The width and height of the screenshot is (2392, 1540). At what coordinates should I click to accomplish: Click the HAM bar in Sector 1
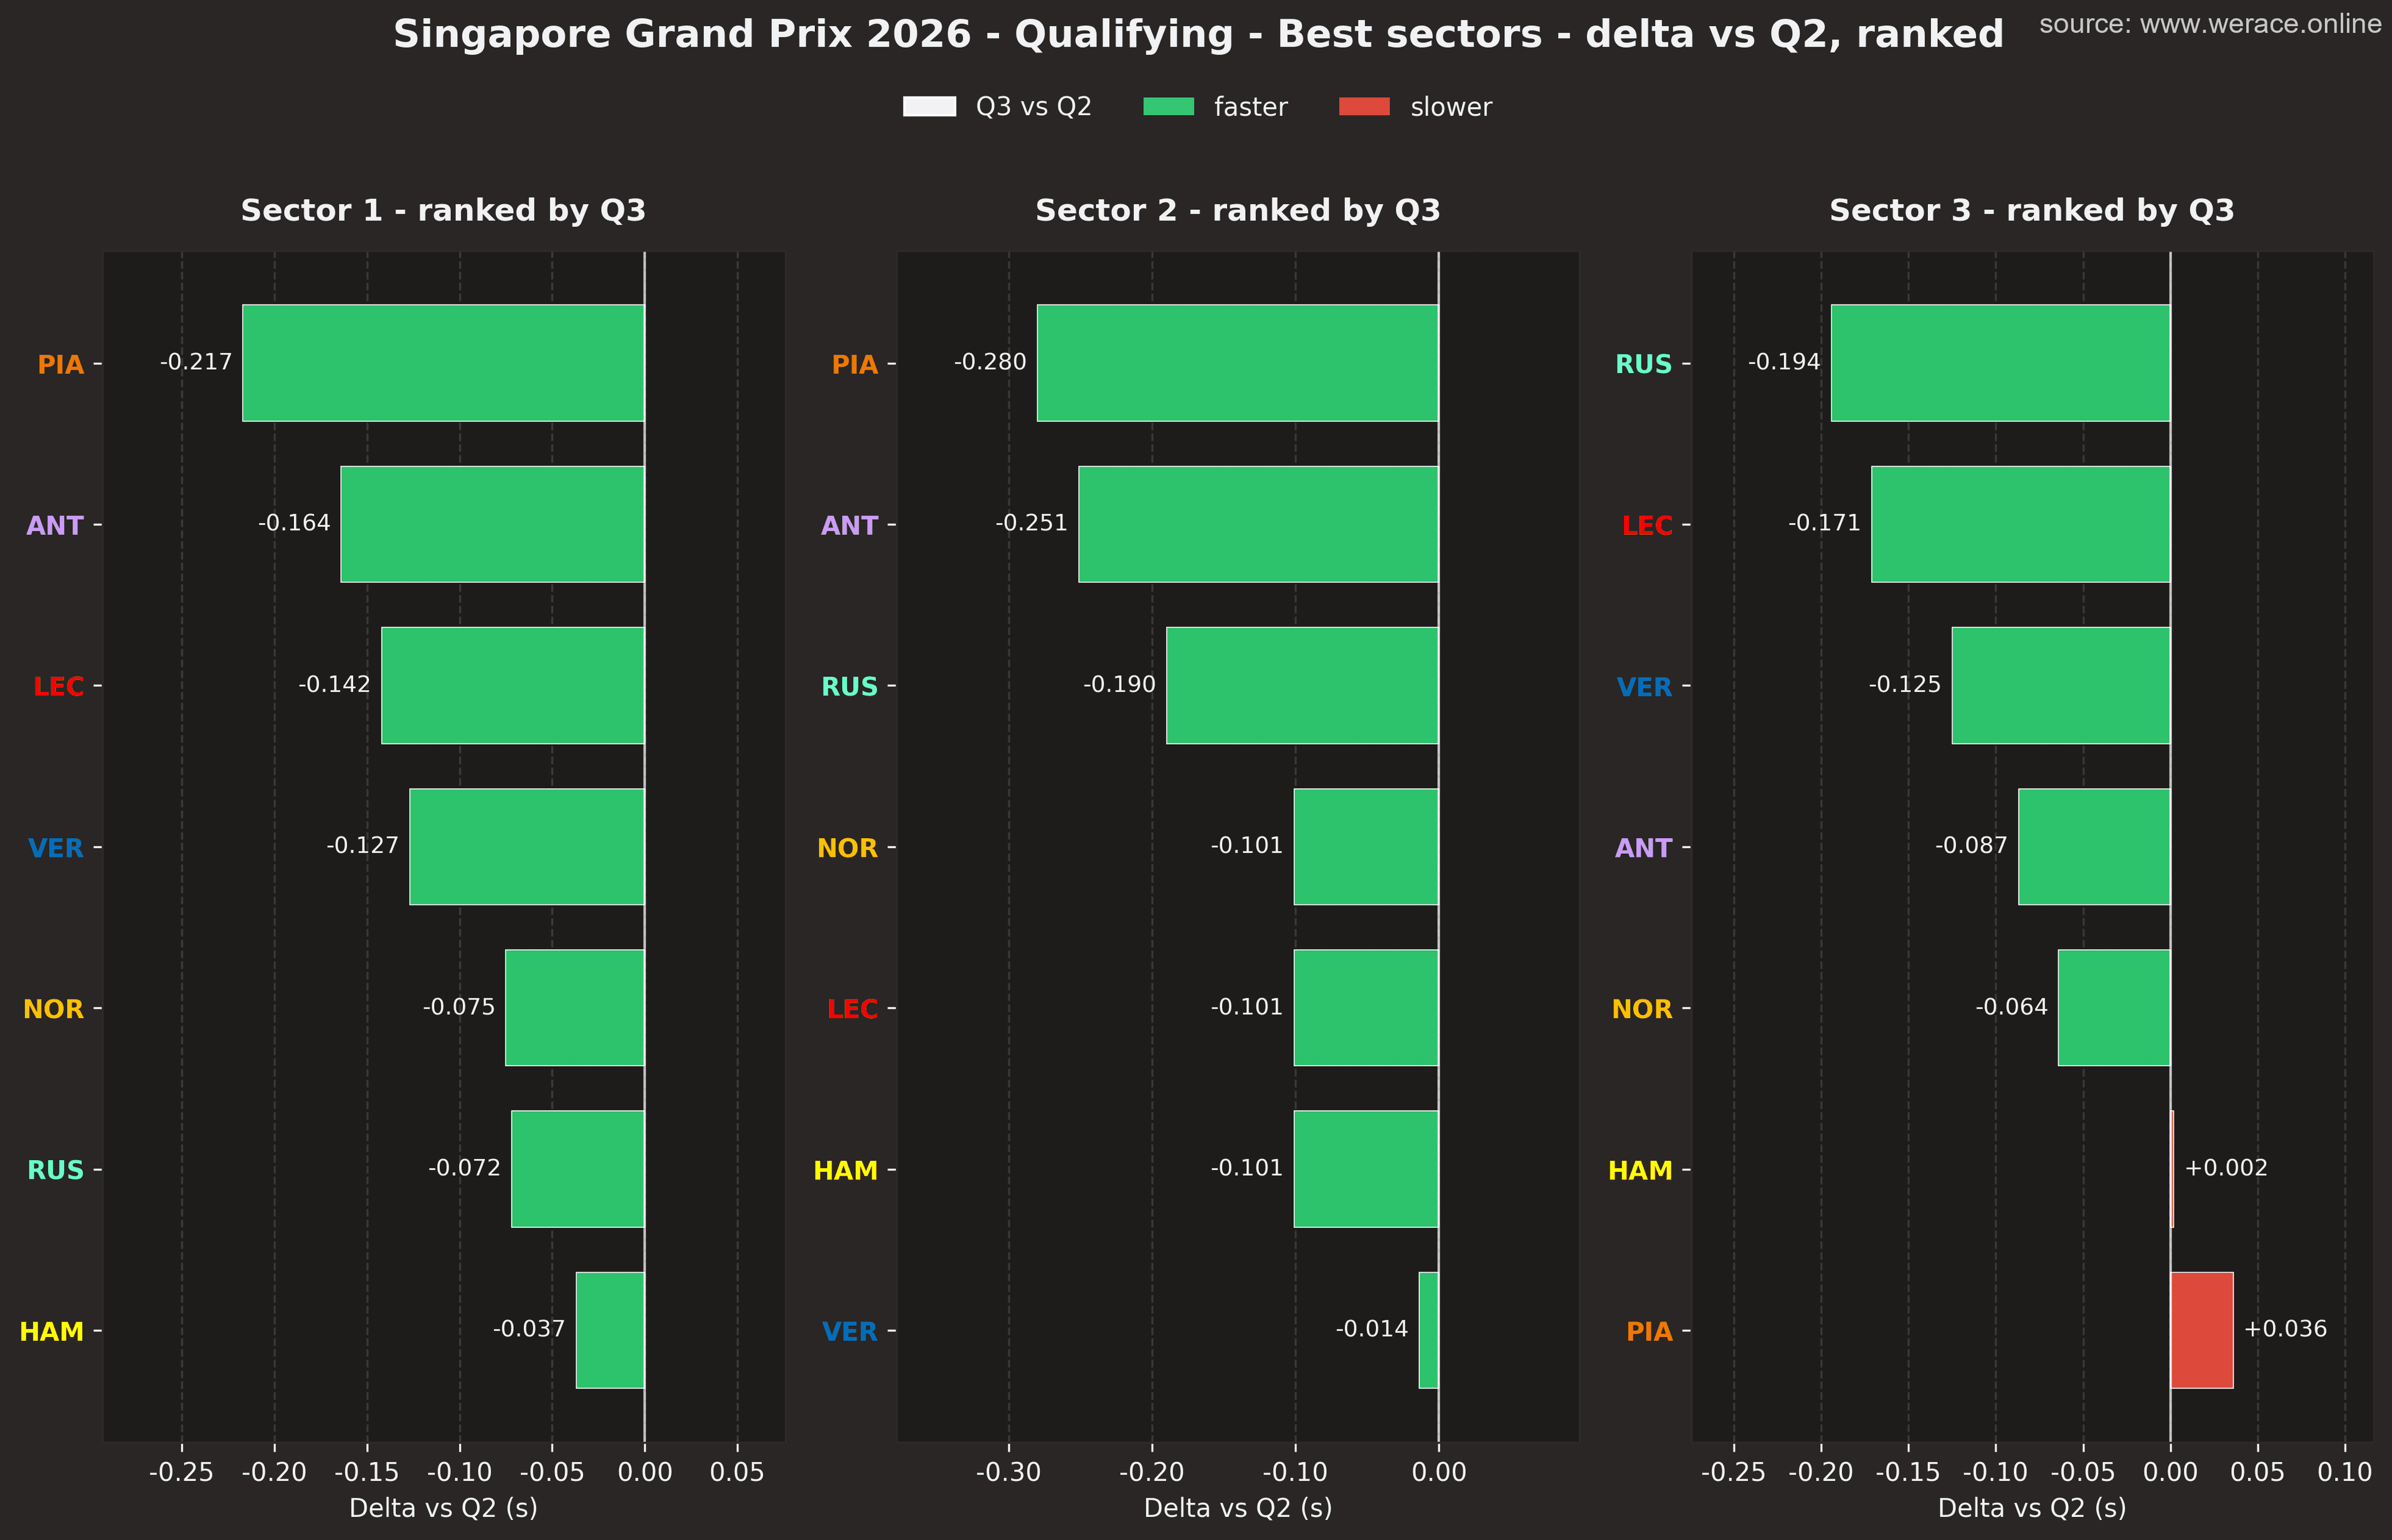[610, 1330]
